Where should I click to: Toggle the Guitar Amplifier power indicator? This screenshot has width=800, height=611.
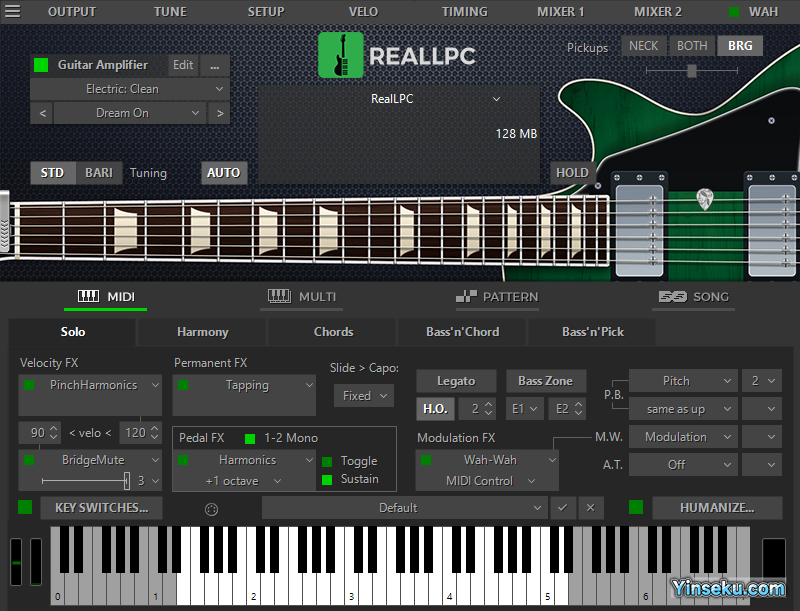point(41,65)
